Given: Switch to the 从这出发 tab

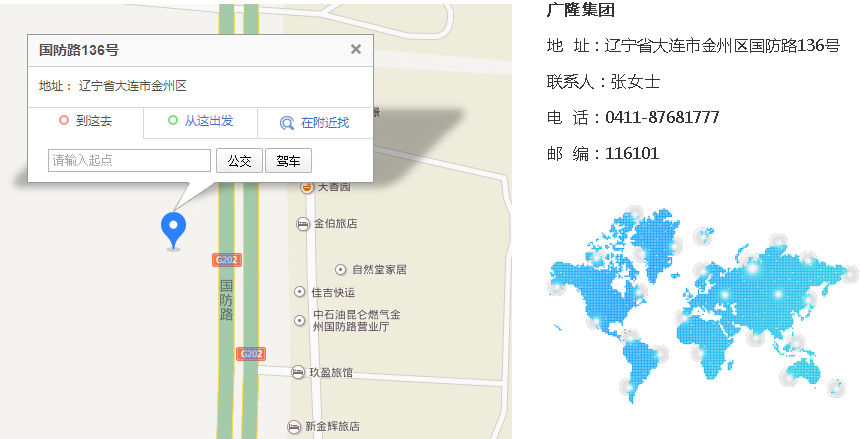Looking at the screenshot, I should (201, 121).
